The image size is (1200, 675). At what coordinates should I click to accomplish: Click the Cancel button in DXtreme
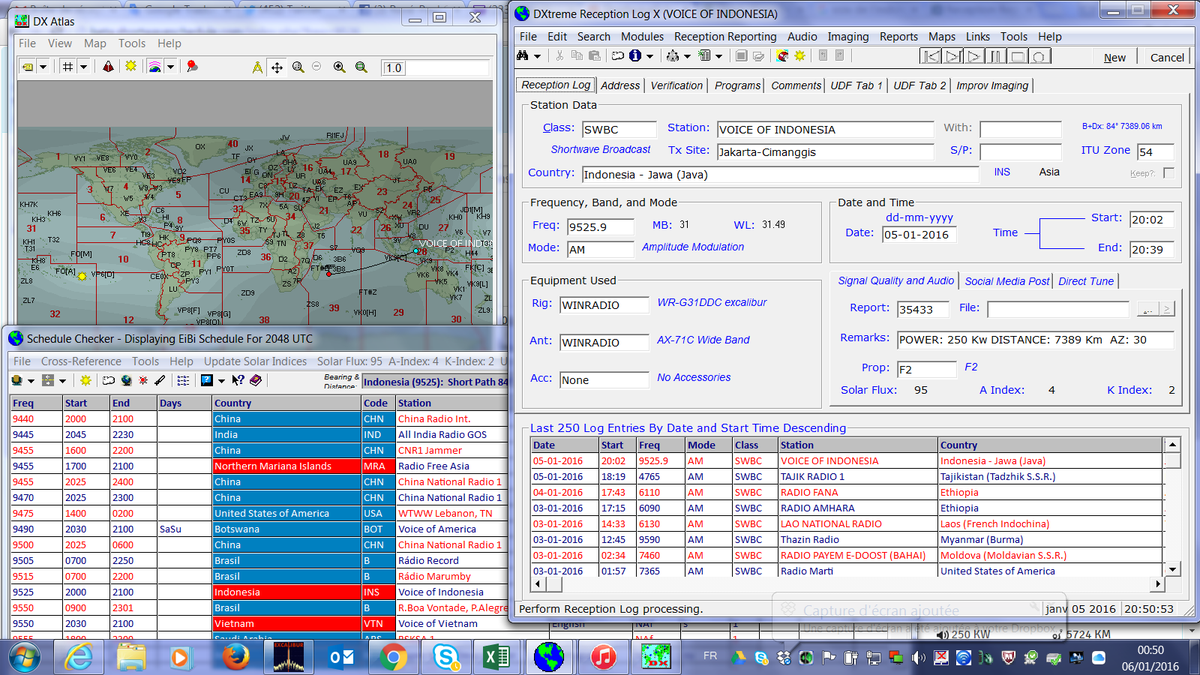click(x=1167, y=58)
